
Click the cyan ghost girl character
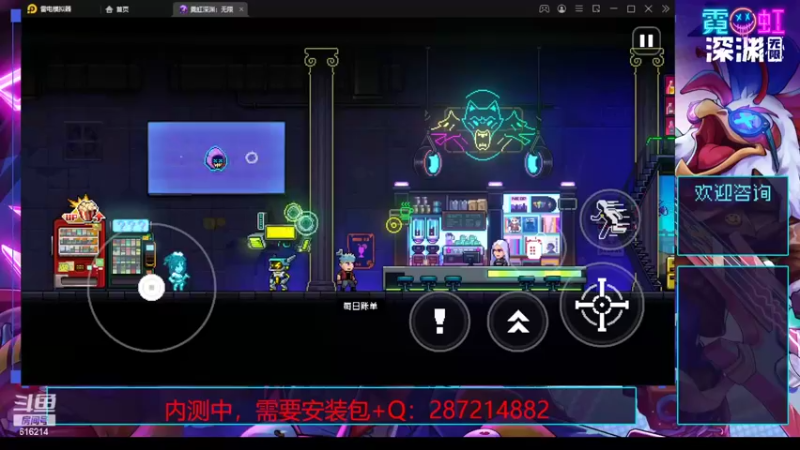pyautogui.click(x=177, y=271)
